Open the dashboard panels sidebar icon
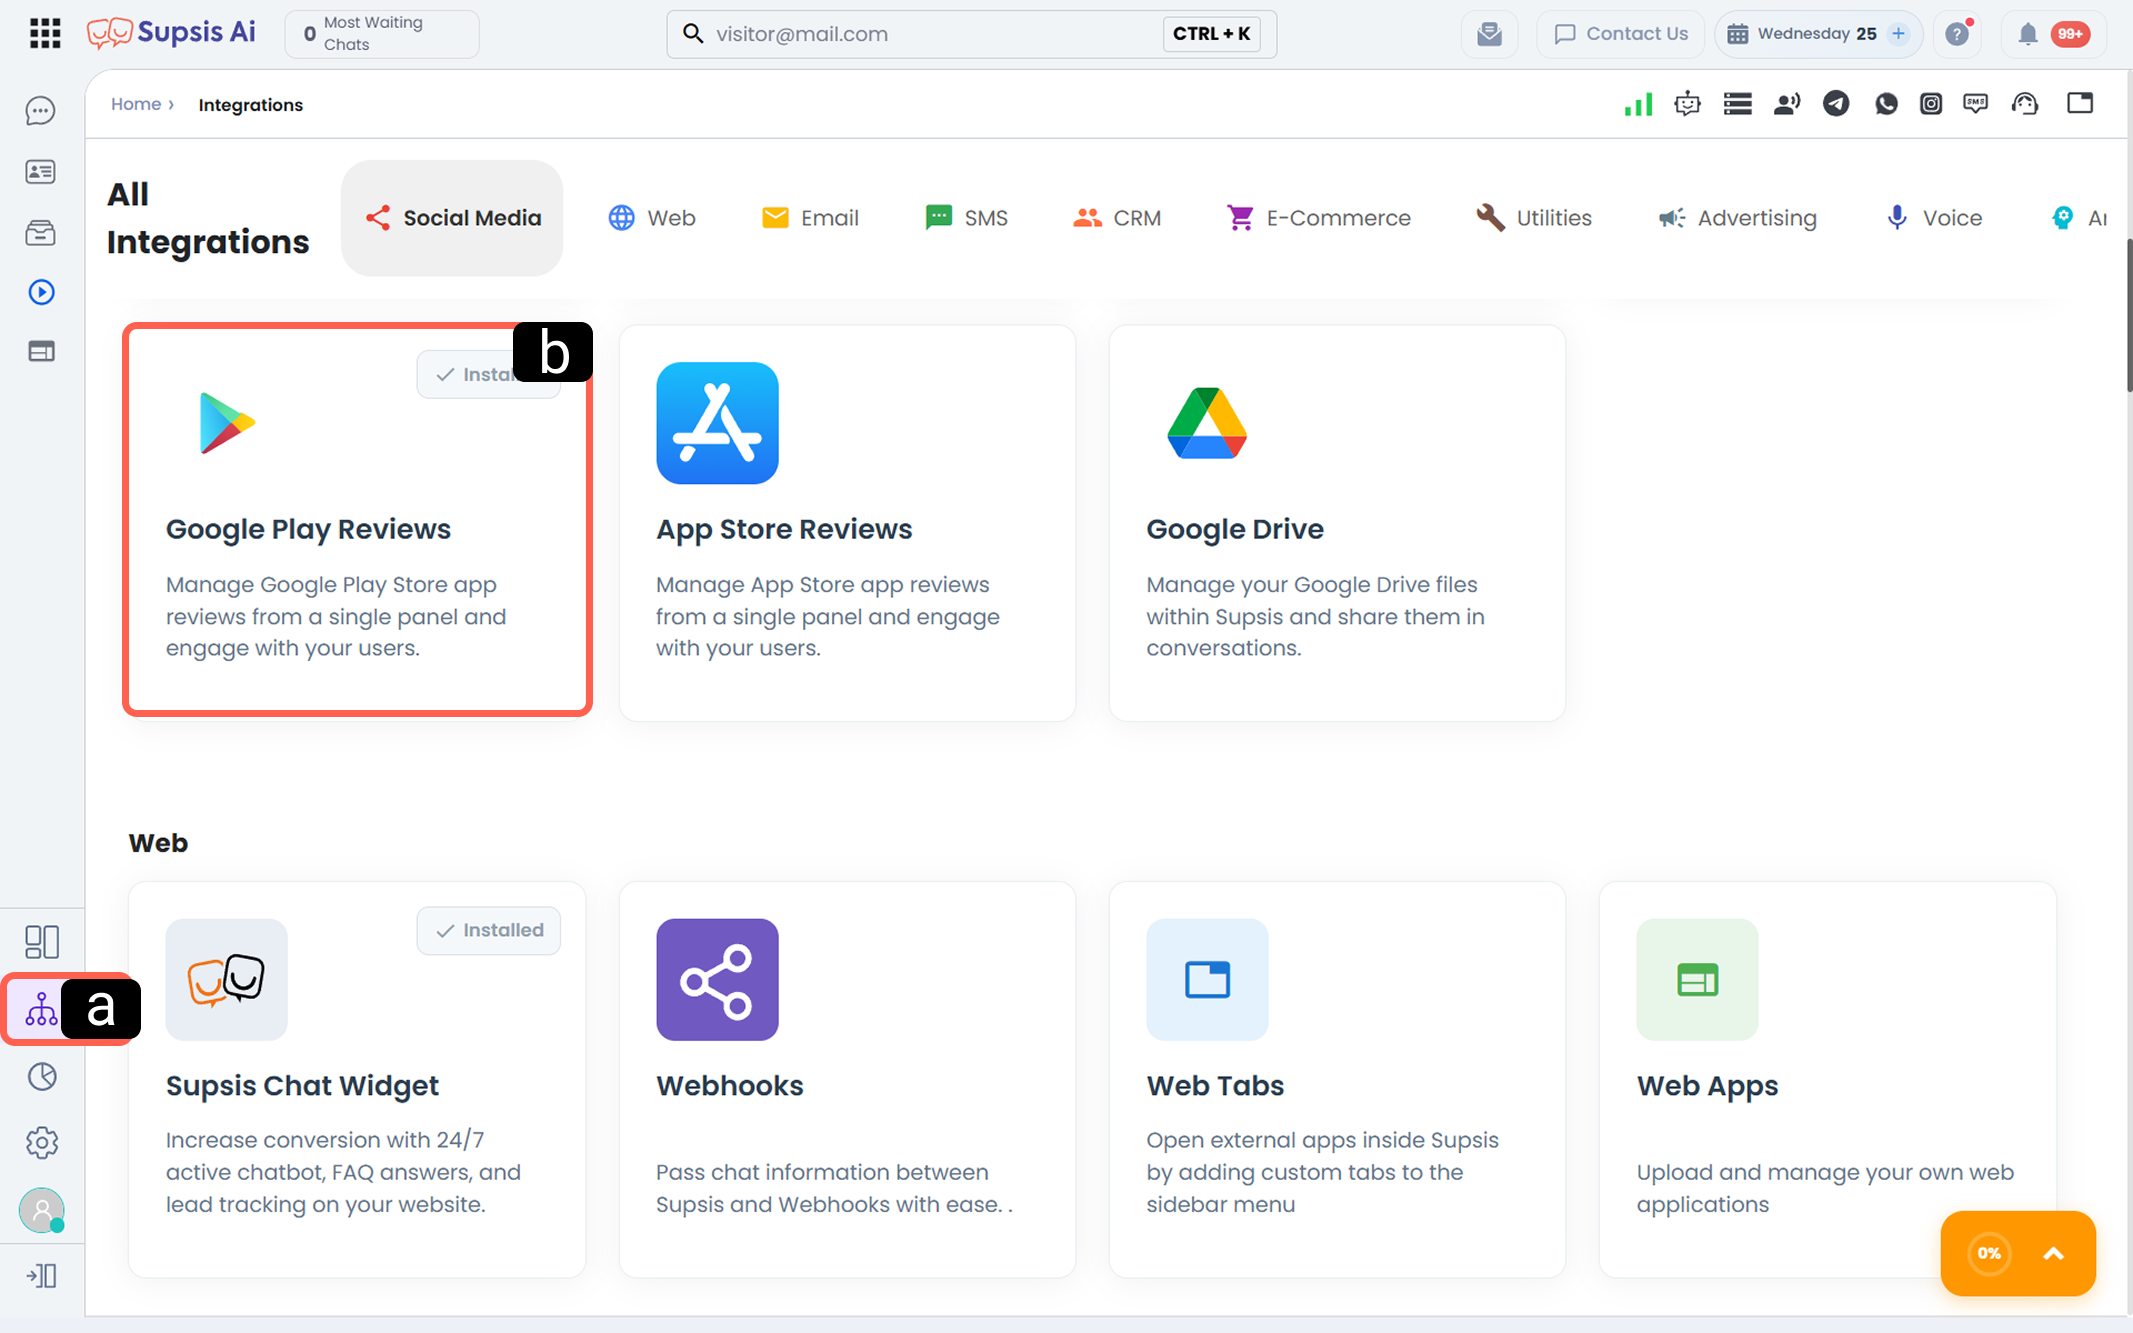Screen dimensions: 2133x1333 click(x=42, y=941)
